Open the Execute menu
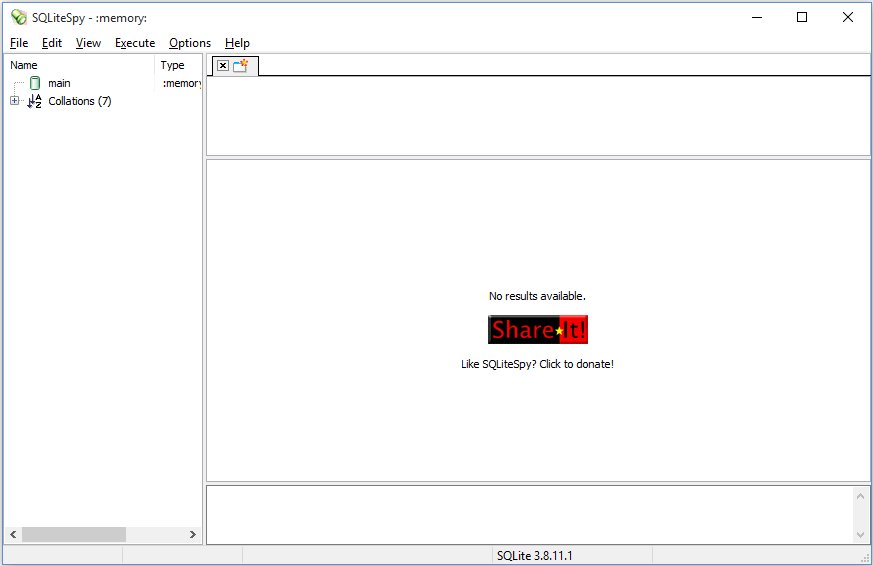Screen dimensions: 873x566 (x=135, y=43)
